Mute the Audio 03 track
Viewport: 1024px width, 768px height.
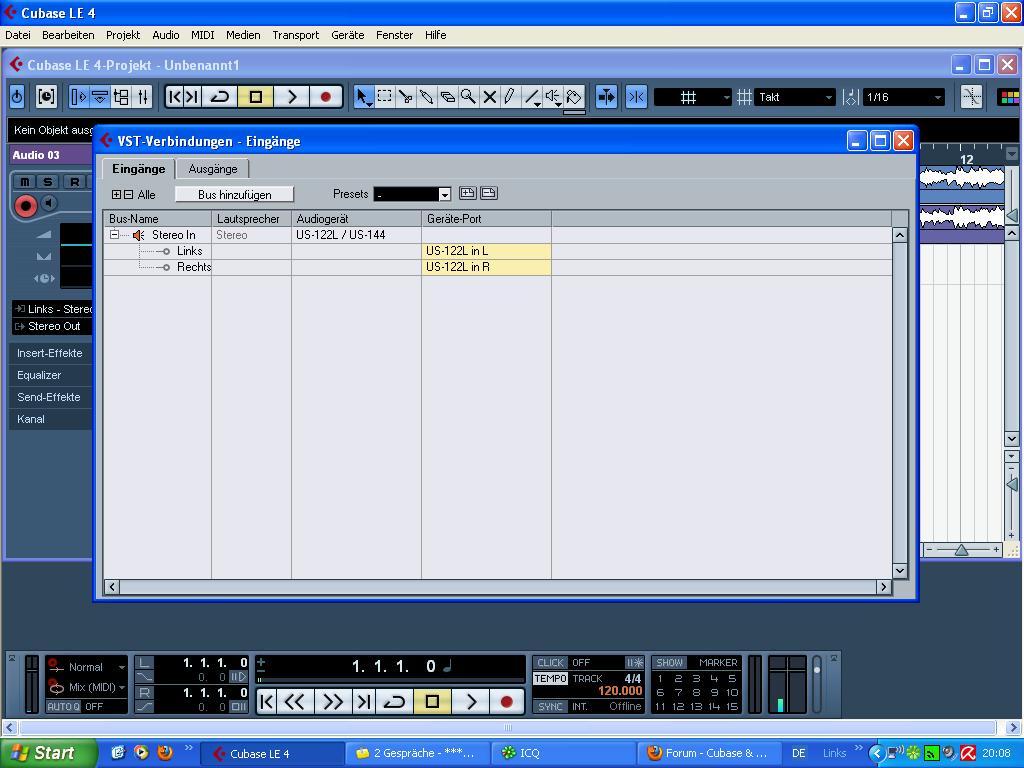point(25,182)
